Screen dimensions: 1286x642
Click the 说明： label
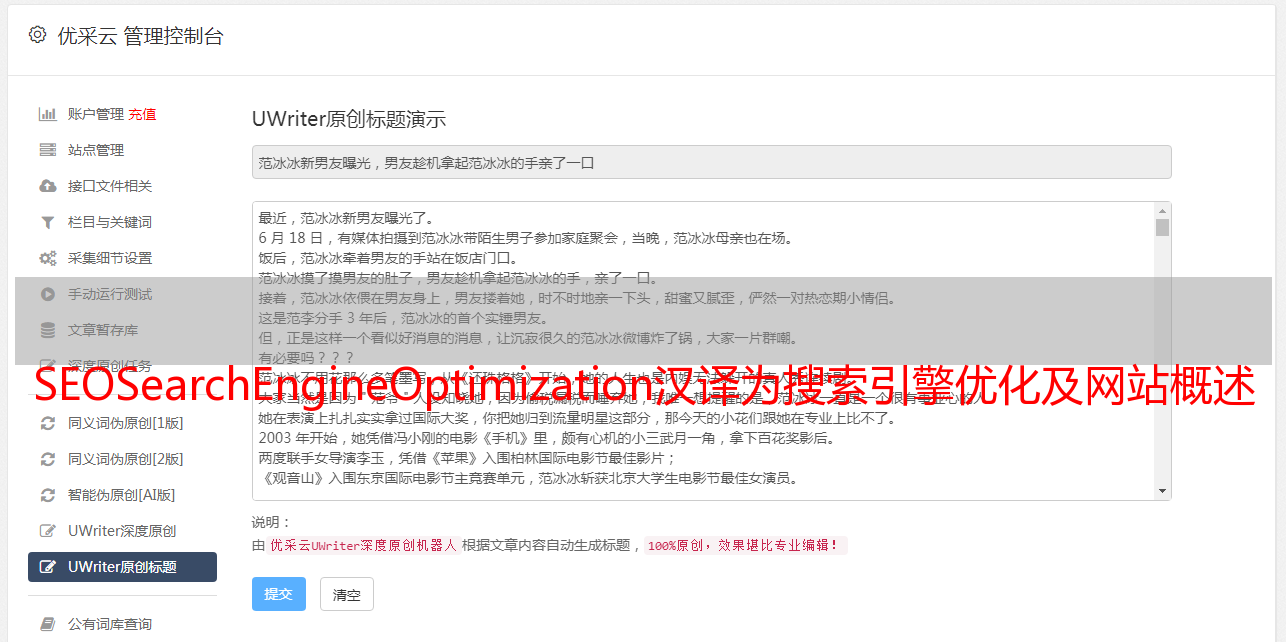tap(272, 522)
